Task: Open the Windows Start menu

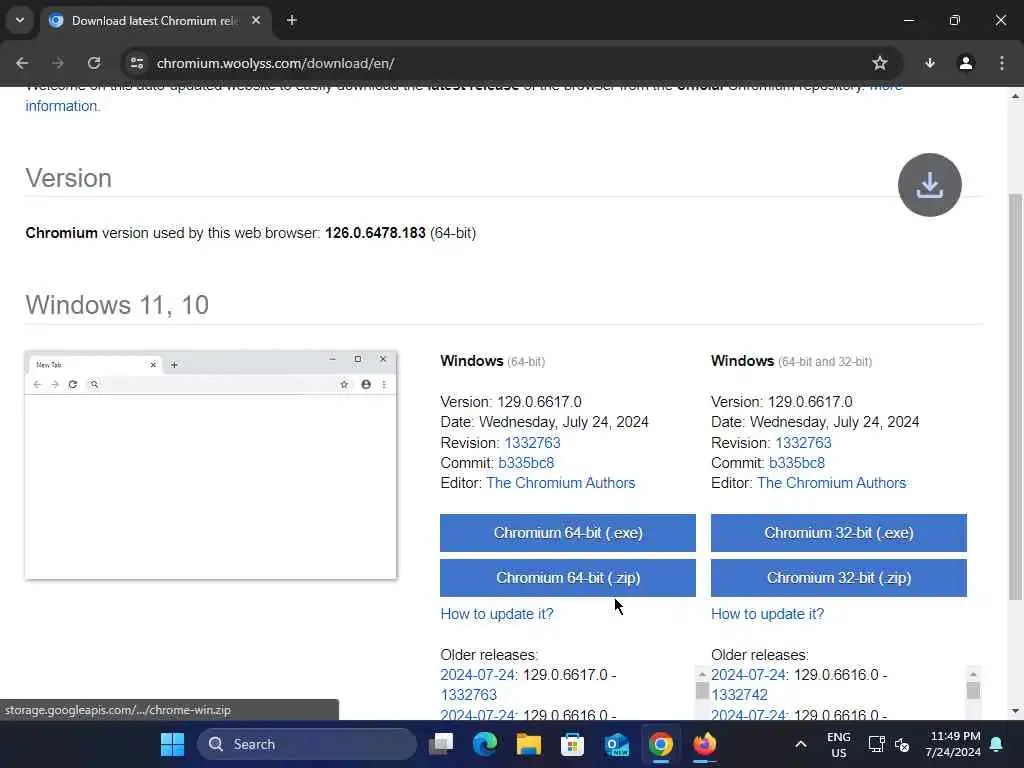Action: point(172,744)
